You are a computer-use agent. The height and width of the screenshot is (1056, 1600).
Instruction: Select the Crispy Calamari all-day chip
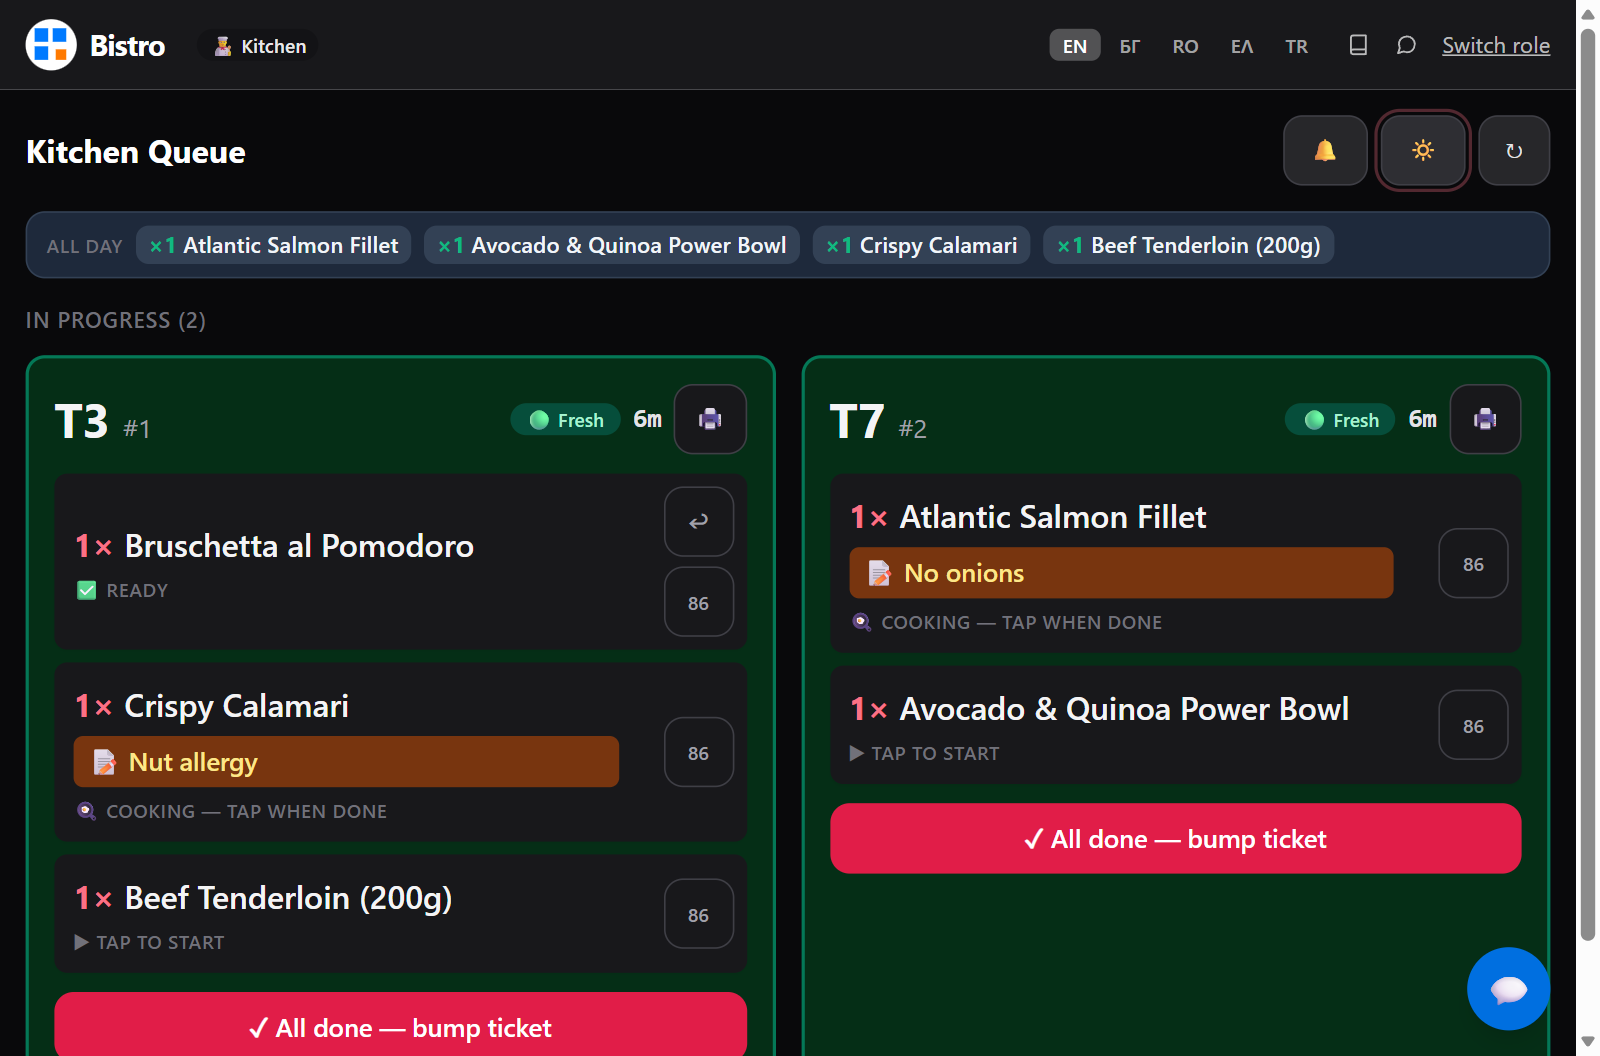click(x=921, y=245)
